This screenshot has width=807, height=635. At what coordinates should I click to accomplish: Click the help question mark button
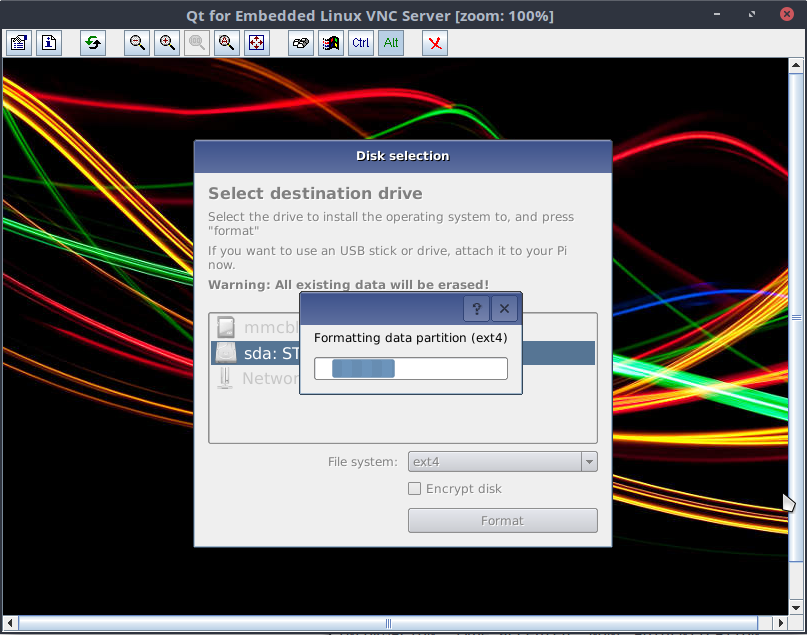pyautogui.click(x=477, y=308)
